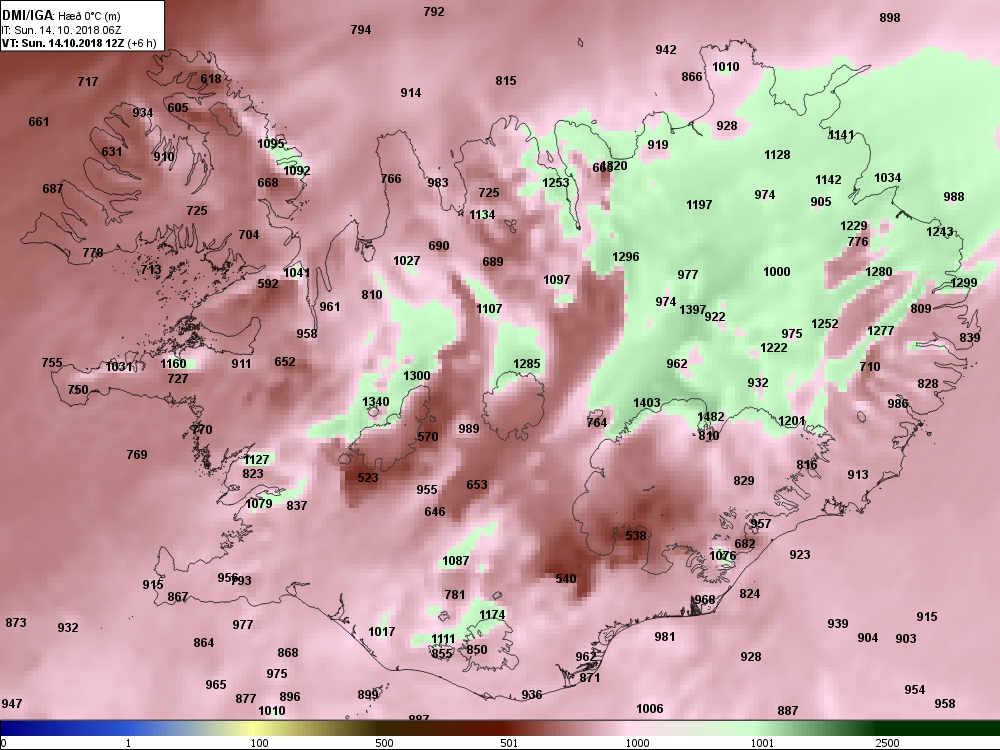Select the map value 1201
Screen dimensions: 1000x750
(792, 421)
